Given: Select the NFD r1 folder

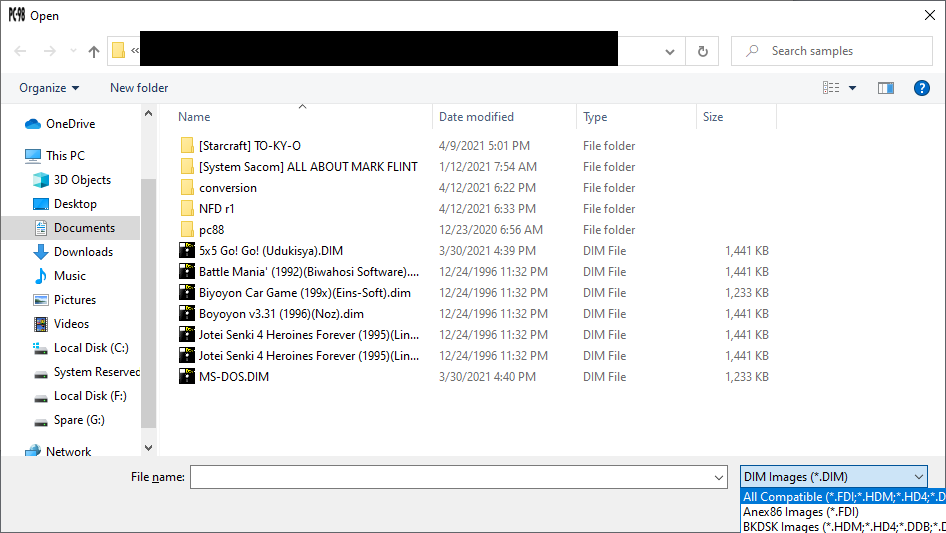Looking at the screenshot, I should (x=216, y=209).
